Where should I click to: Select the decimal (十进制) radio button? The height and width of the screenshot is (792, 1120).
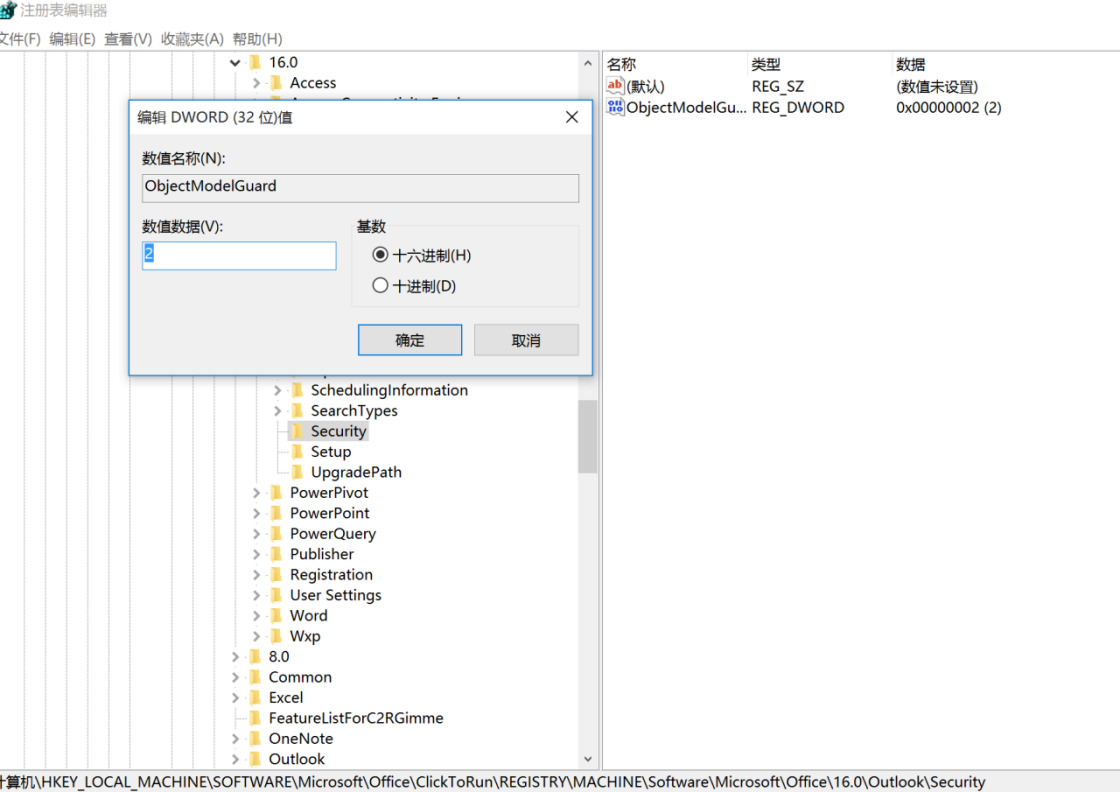(380, 286)
